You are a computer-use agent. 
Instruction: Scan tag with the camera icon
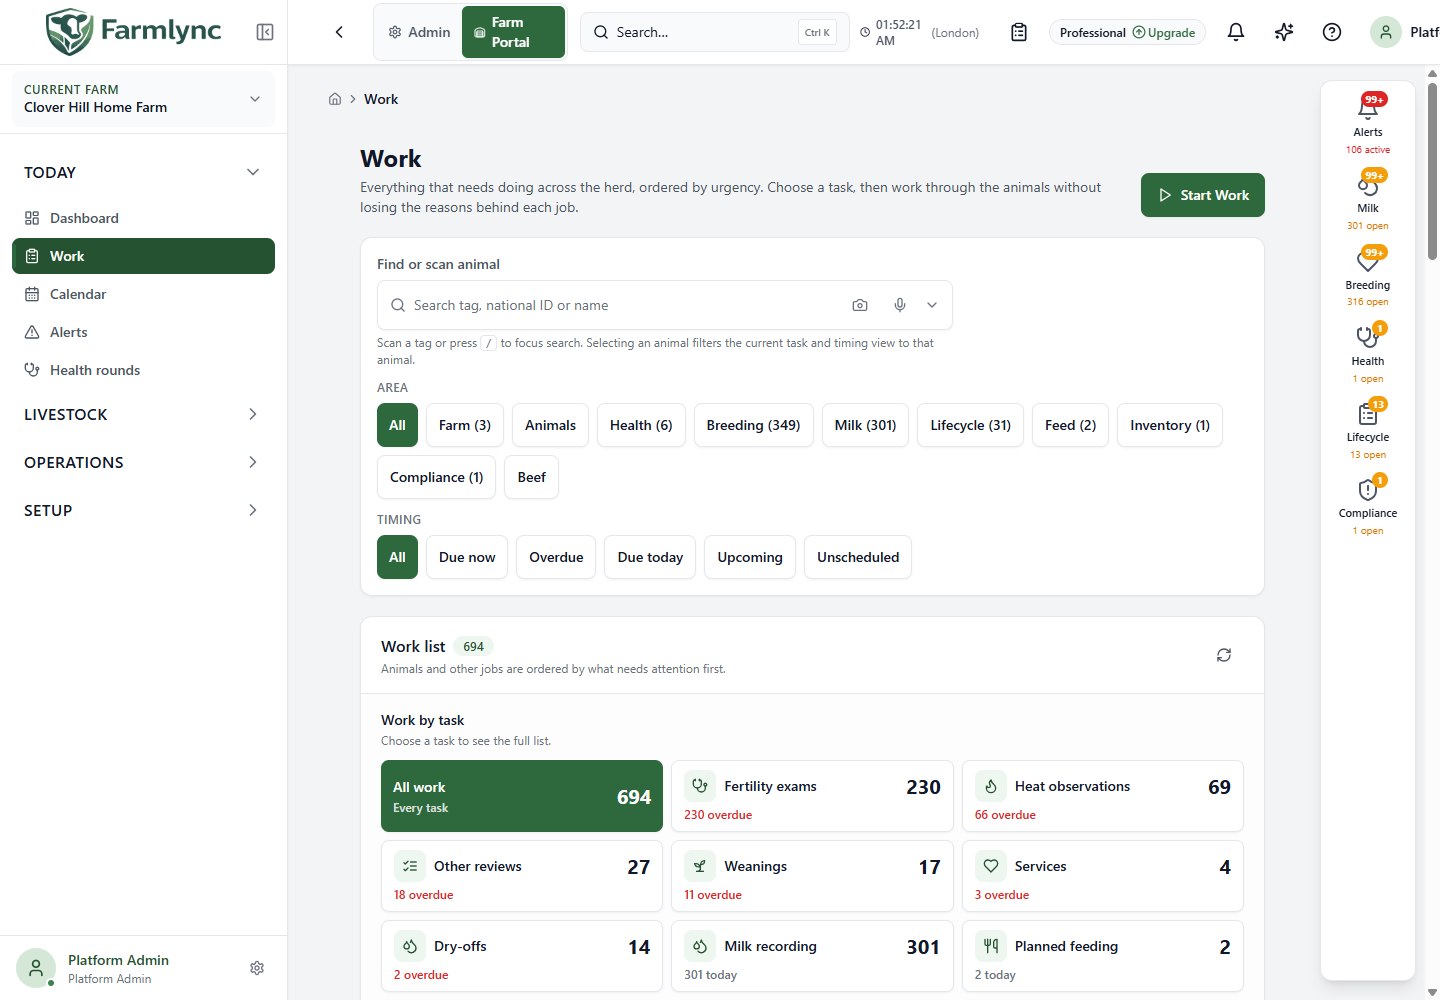click(x=860, y=305)
